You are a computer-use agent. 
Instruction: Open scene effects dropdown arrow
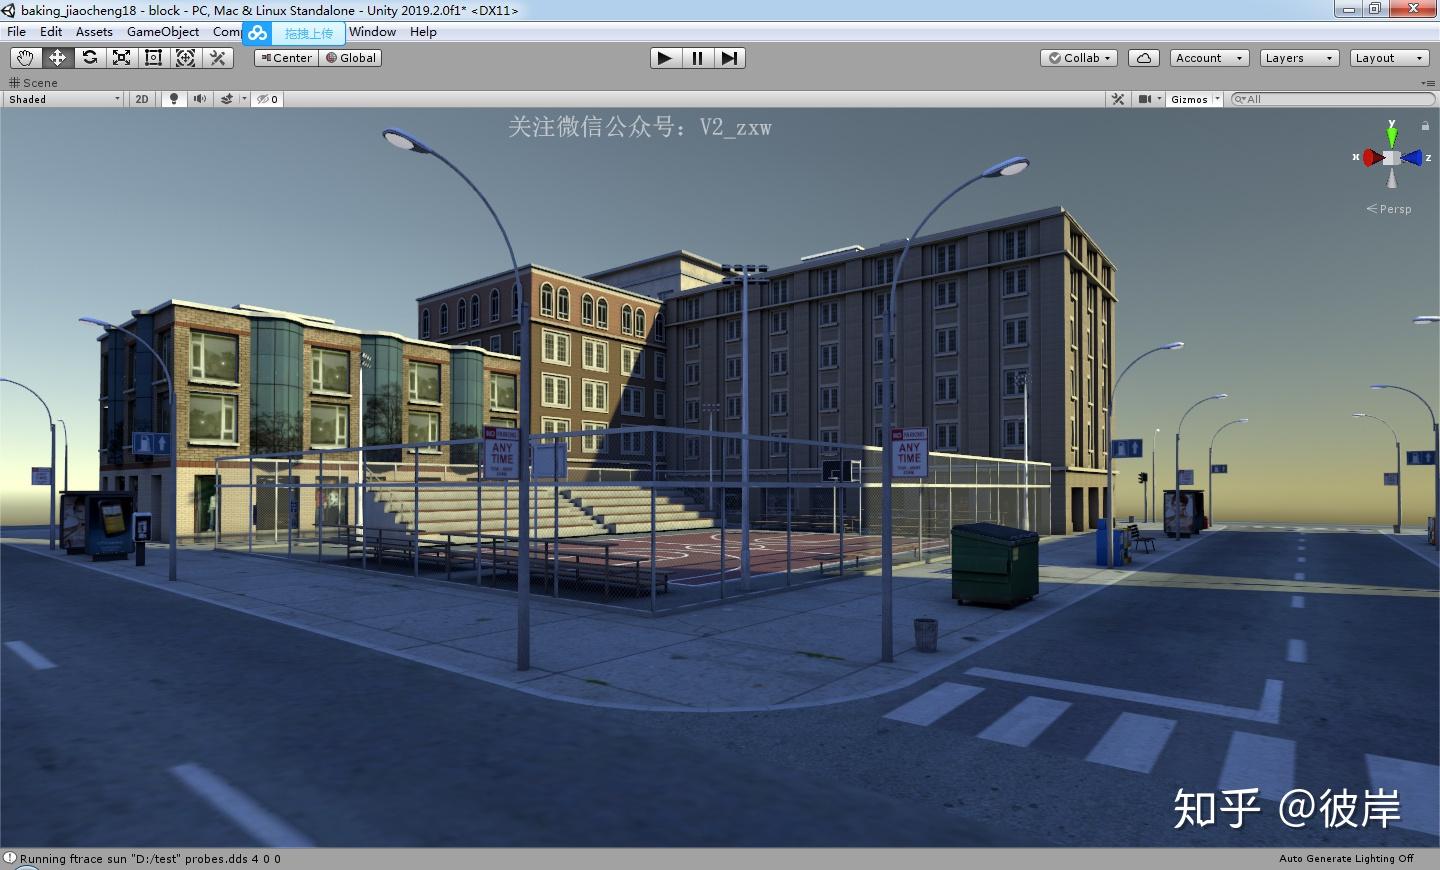point(244,99)
